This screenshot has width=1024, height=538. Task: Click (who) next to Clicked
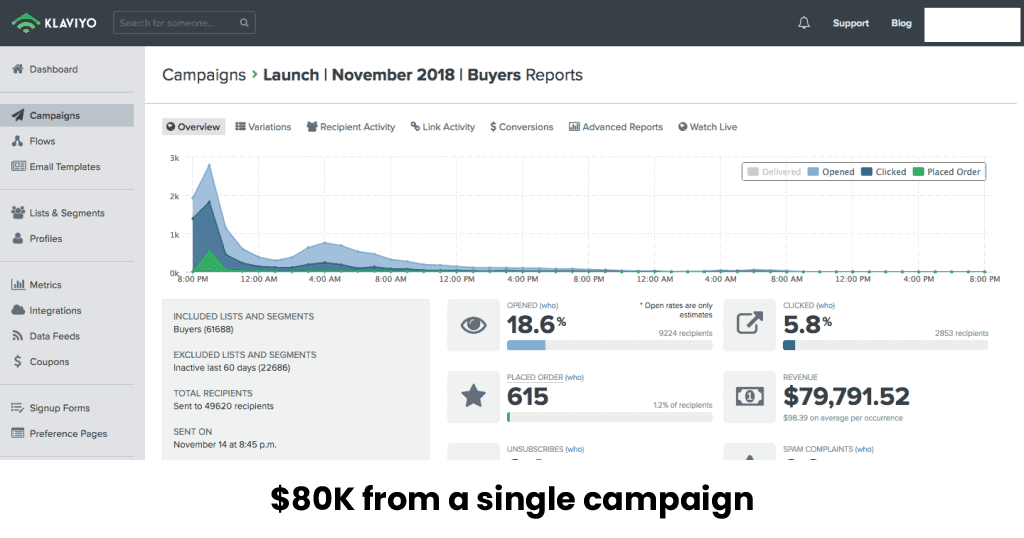point(825,305)
